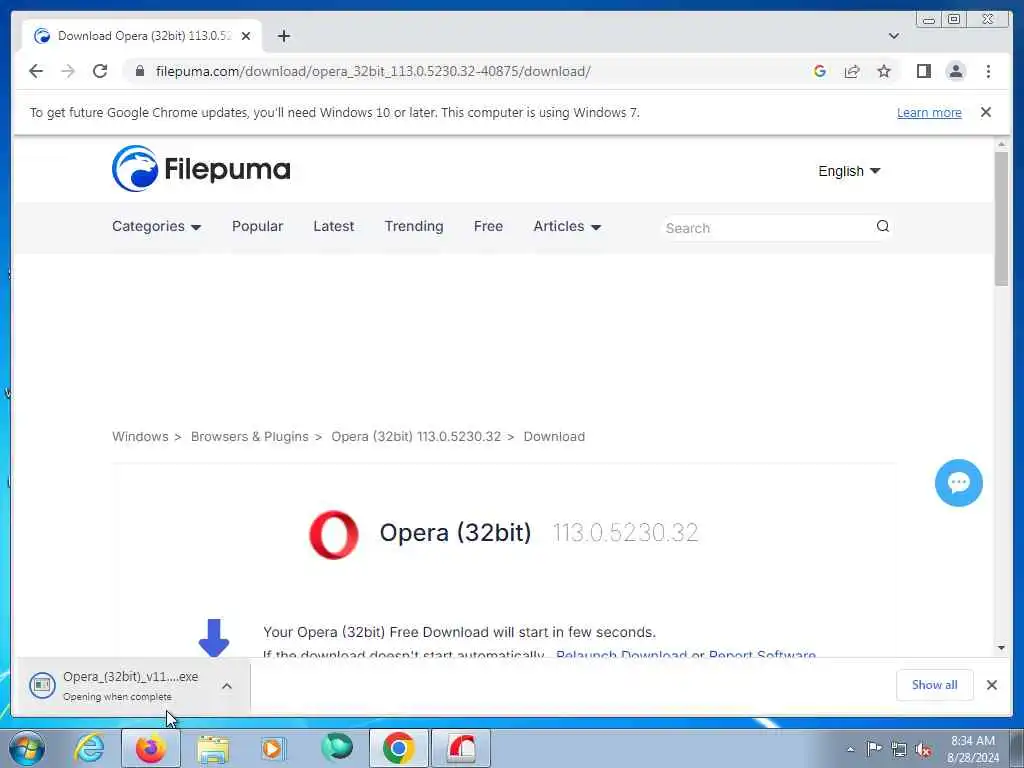Open the red-arc app in taskbar
The height and width of the screenshot is (768, 1024).
tap(461, 748)
